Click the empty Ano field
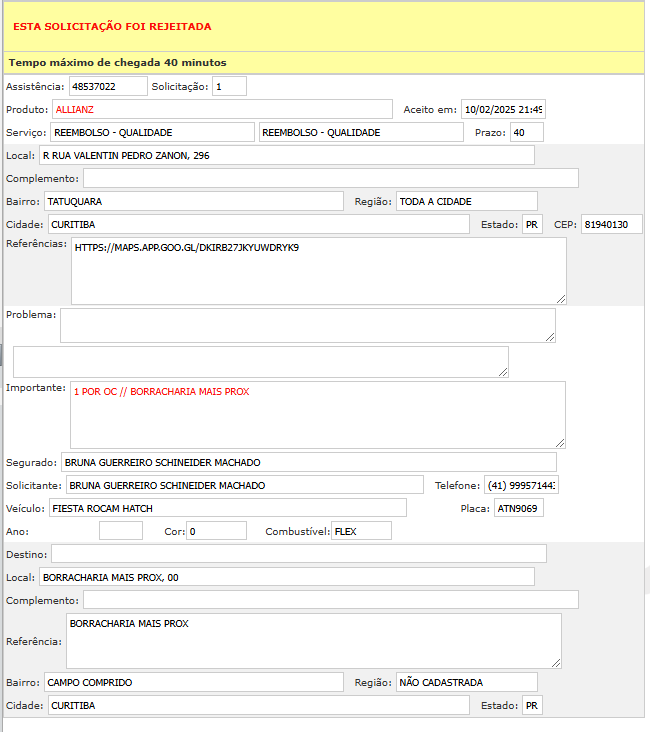The height and width of the screenshot is (732, 650). (x=121, y=531)
